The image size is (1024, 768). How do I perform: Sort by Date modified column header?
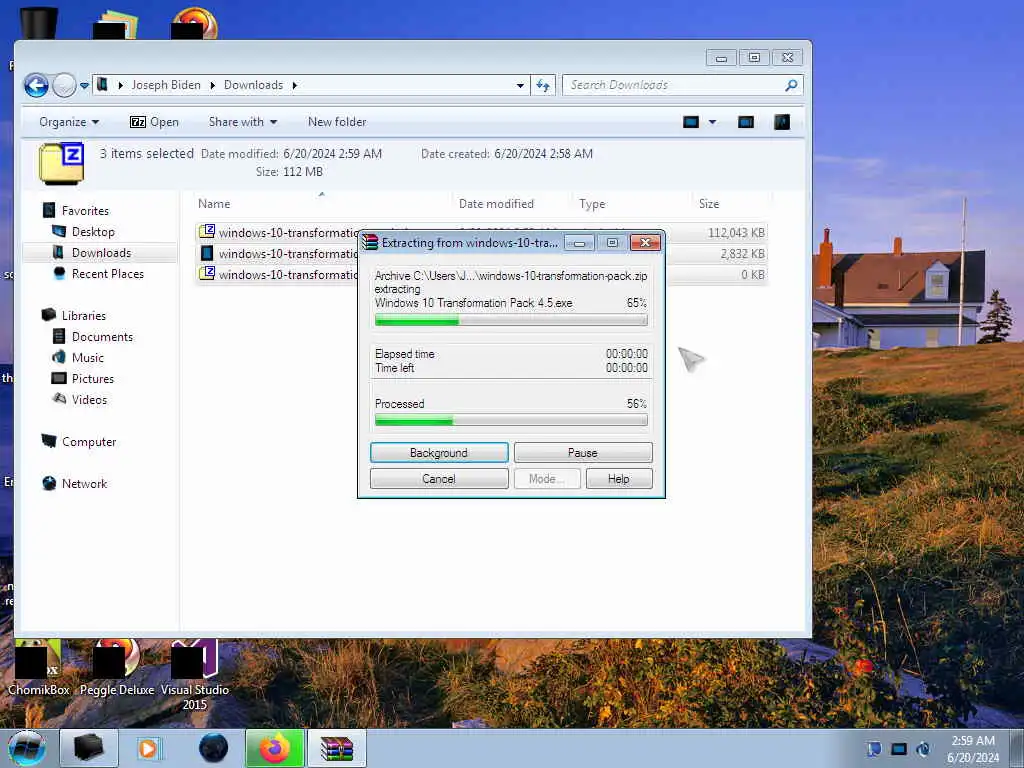(x=496, y=204)
